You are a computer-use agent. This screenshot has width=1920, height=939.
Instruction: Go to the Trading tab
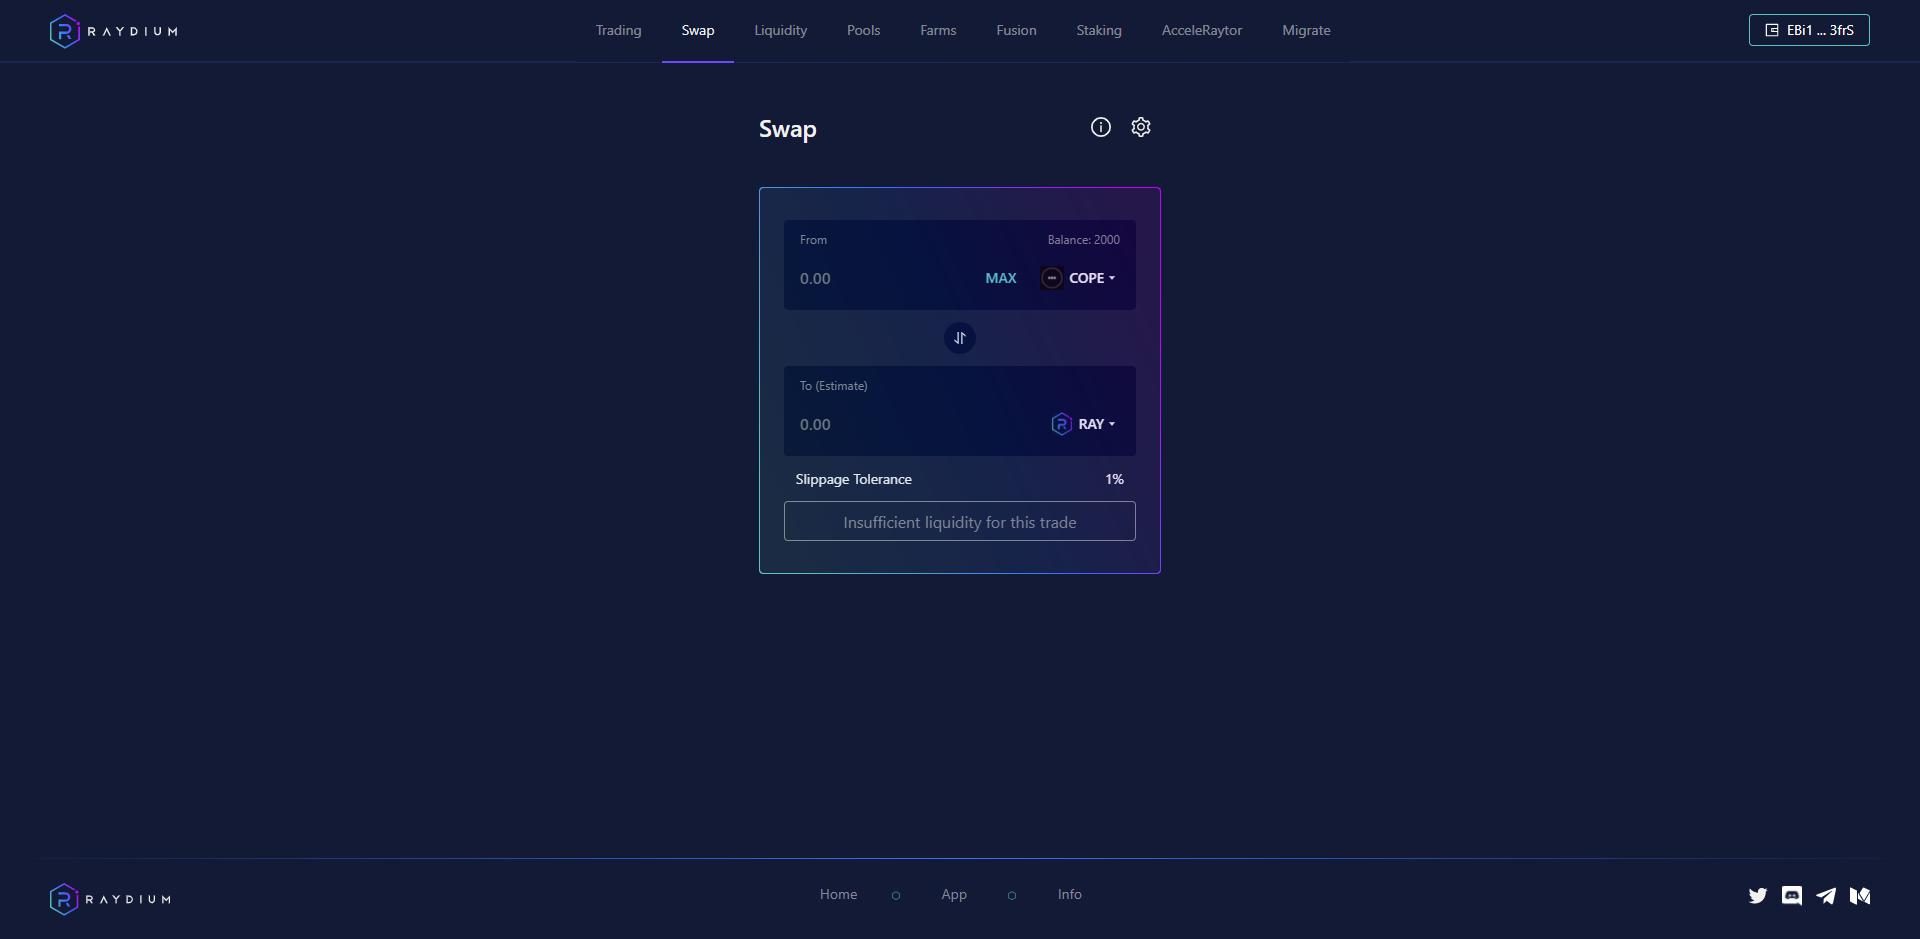point(619,31)
